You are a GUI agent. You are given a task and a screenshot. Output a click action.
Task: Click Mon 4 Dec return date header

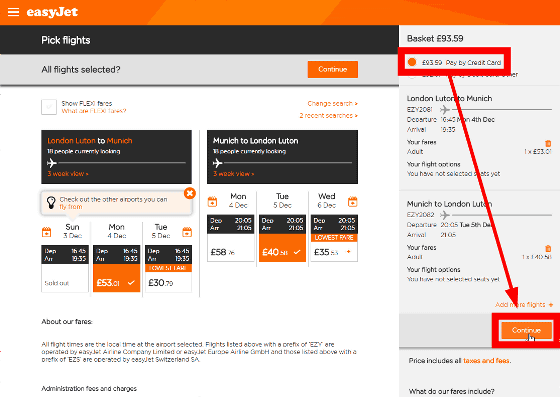(x=238, y=201)
